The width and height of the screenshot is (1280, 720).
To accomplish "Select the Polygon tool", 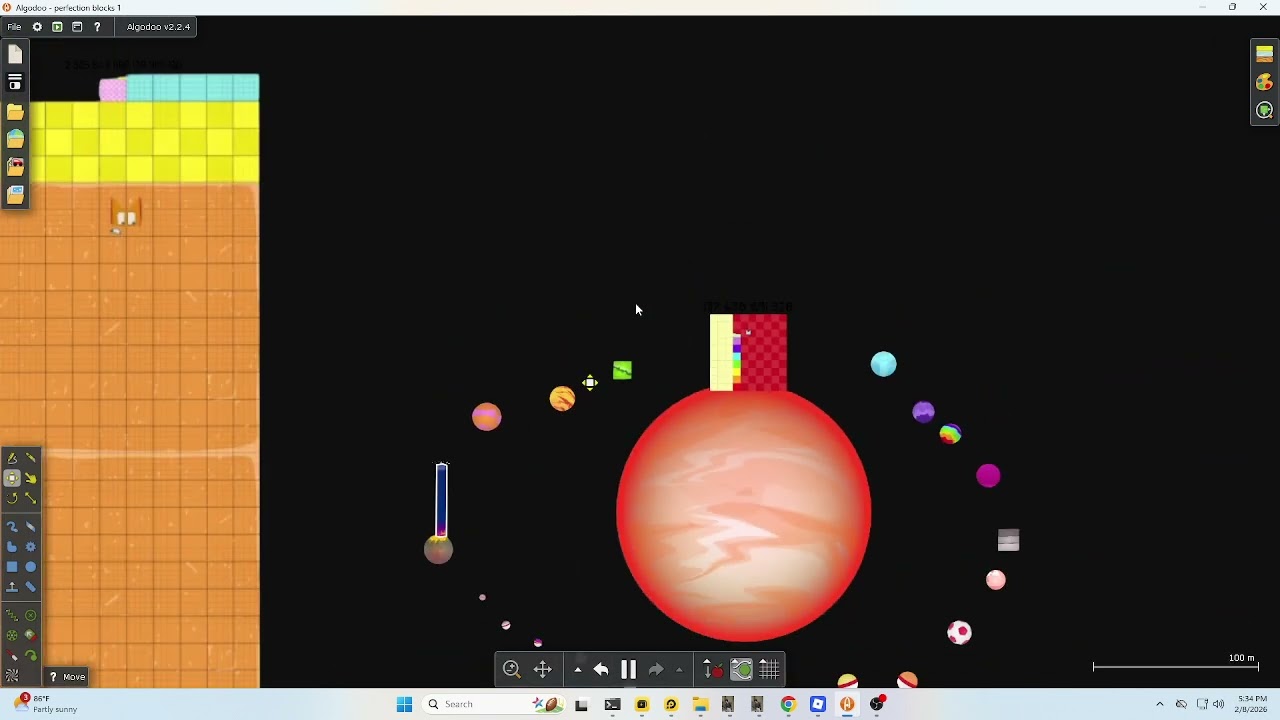I will [12, 547].
